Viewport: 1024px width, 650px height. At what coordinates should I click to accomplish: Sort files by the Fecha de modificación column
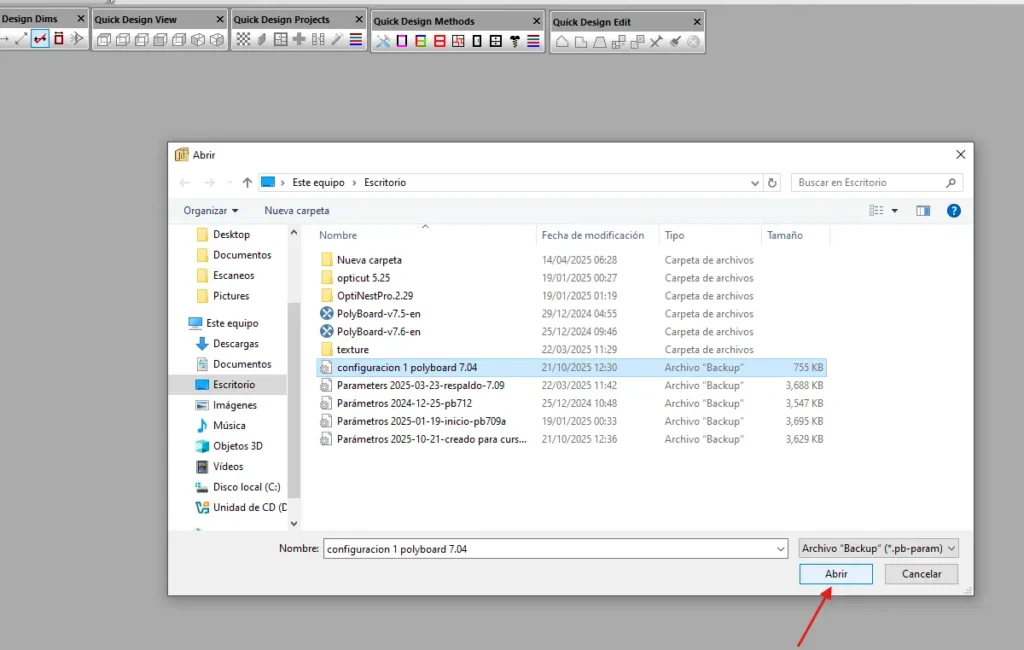pos(592,236)
